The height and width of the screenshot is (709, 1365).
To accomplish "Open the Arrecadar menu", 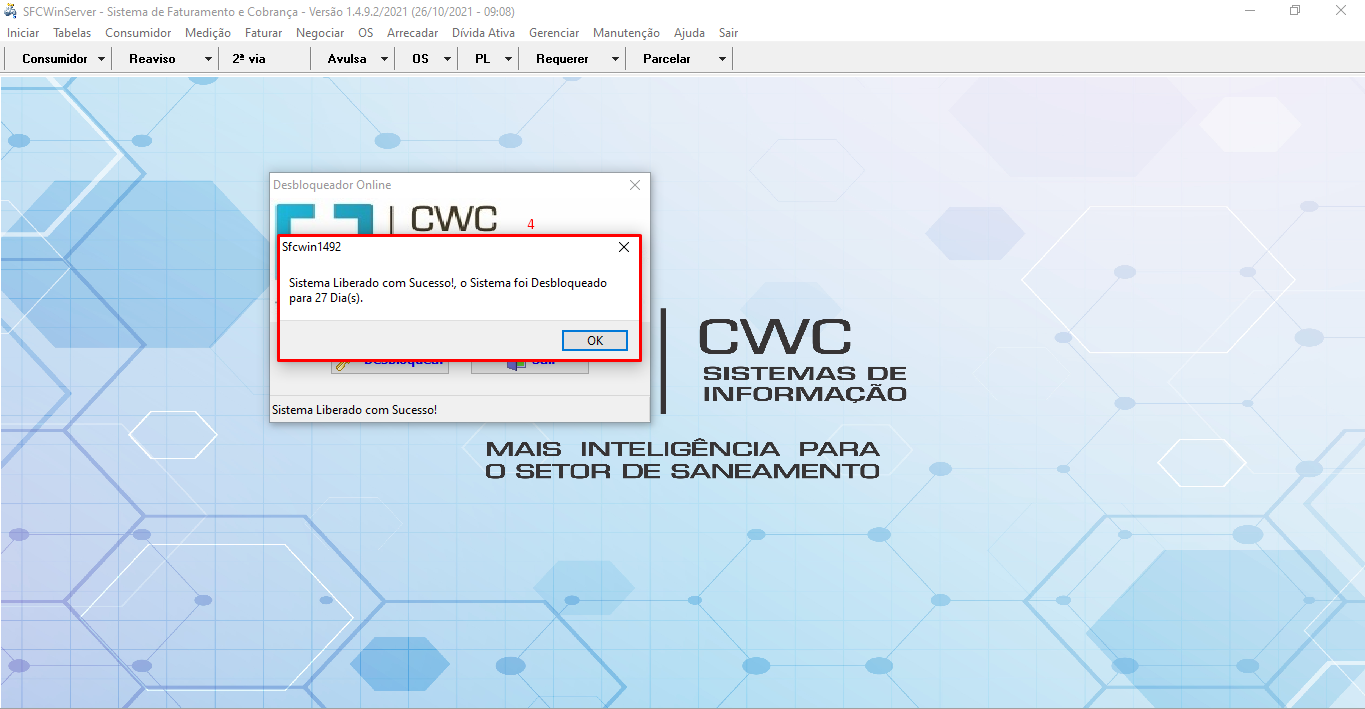I will coord(412,33).
